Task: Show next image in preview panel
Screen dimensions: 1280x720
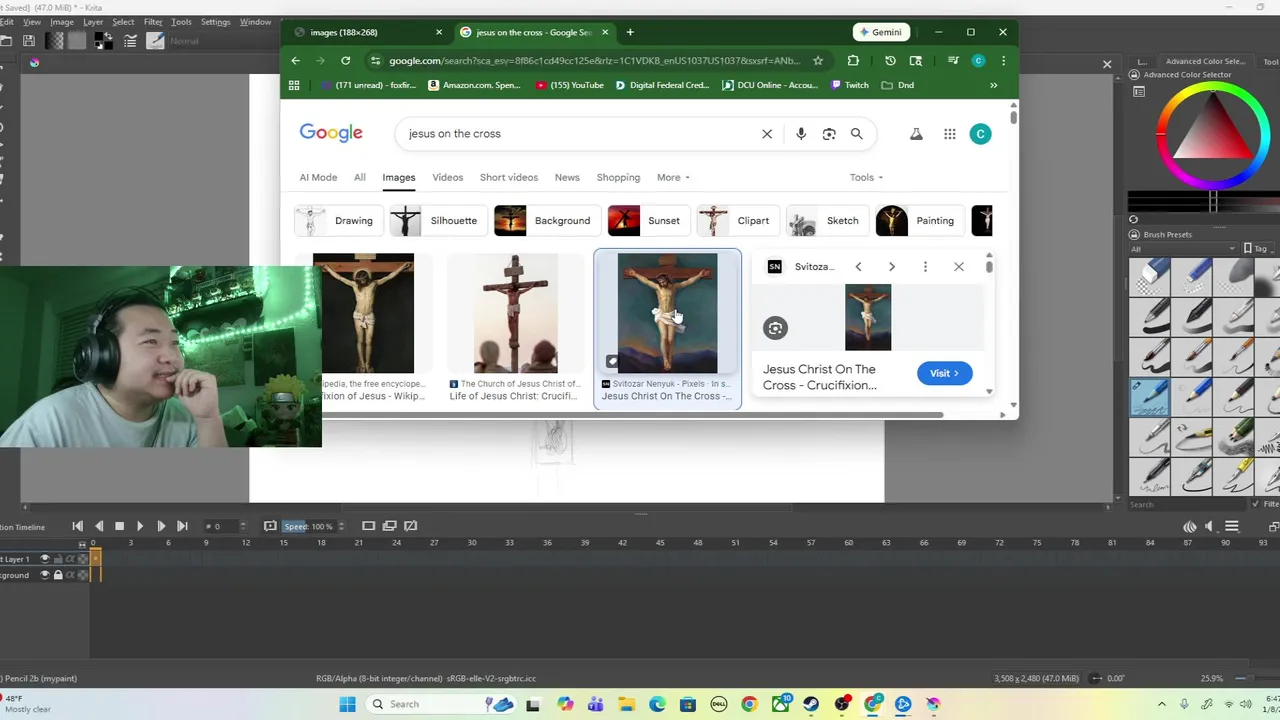Action: tap(892, 267)
